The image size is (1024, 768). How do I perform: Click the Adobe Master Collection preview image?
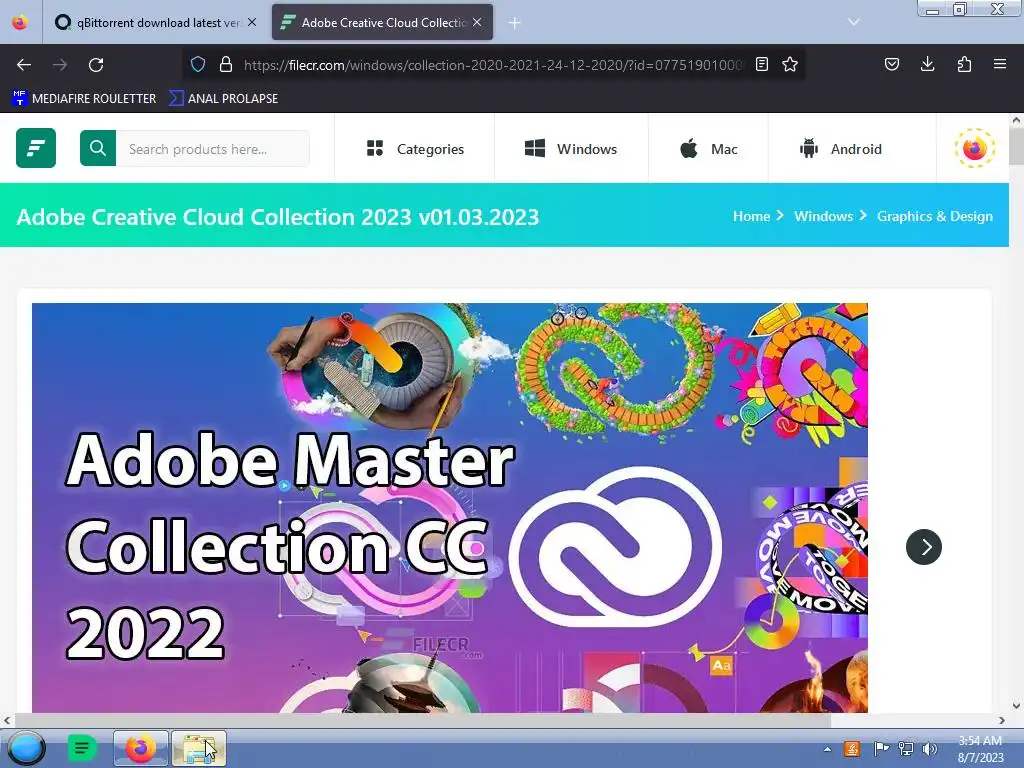click(450, 507)
